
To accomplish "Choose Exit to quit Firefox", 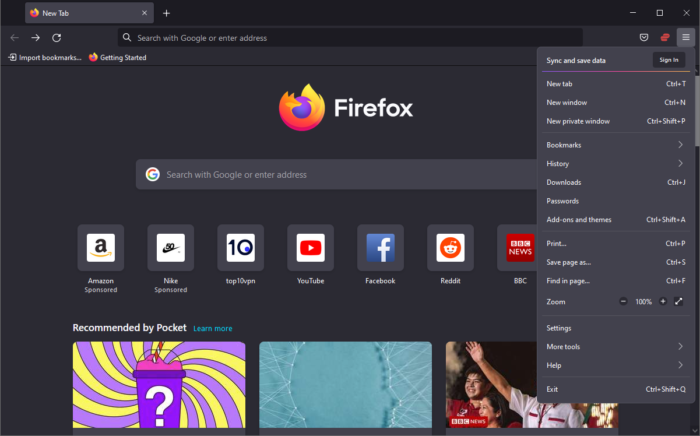I will pyautogui.click(x=616, y=389).
